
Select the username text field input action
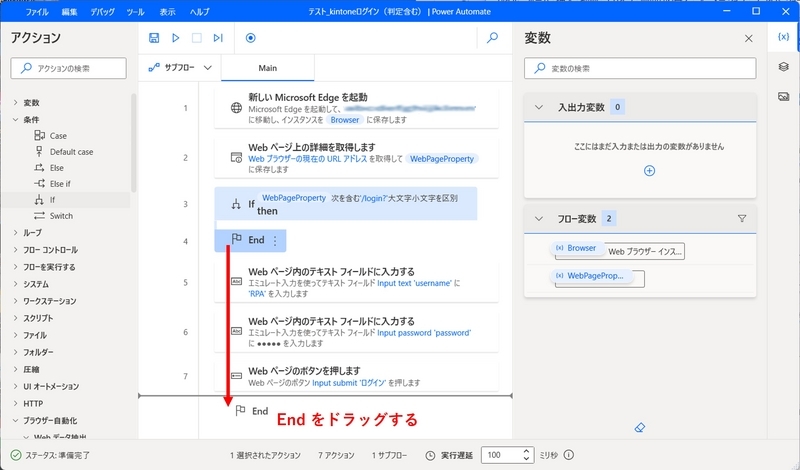356,282
